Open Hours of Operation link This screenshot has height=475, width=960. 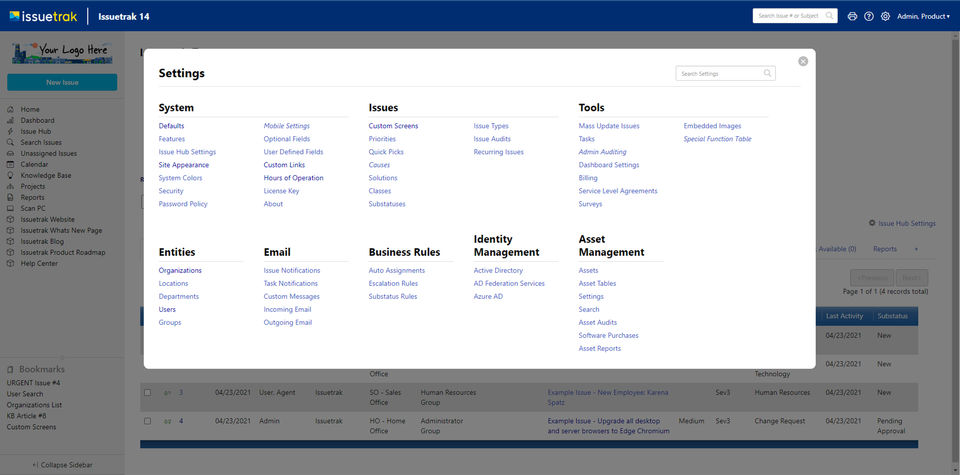point(293,178)
